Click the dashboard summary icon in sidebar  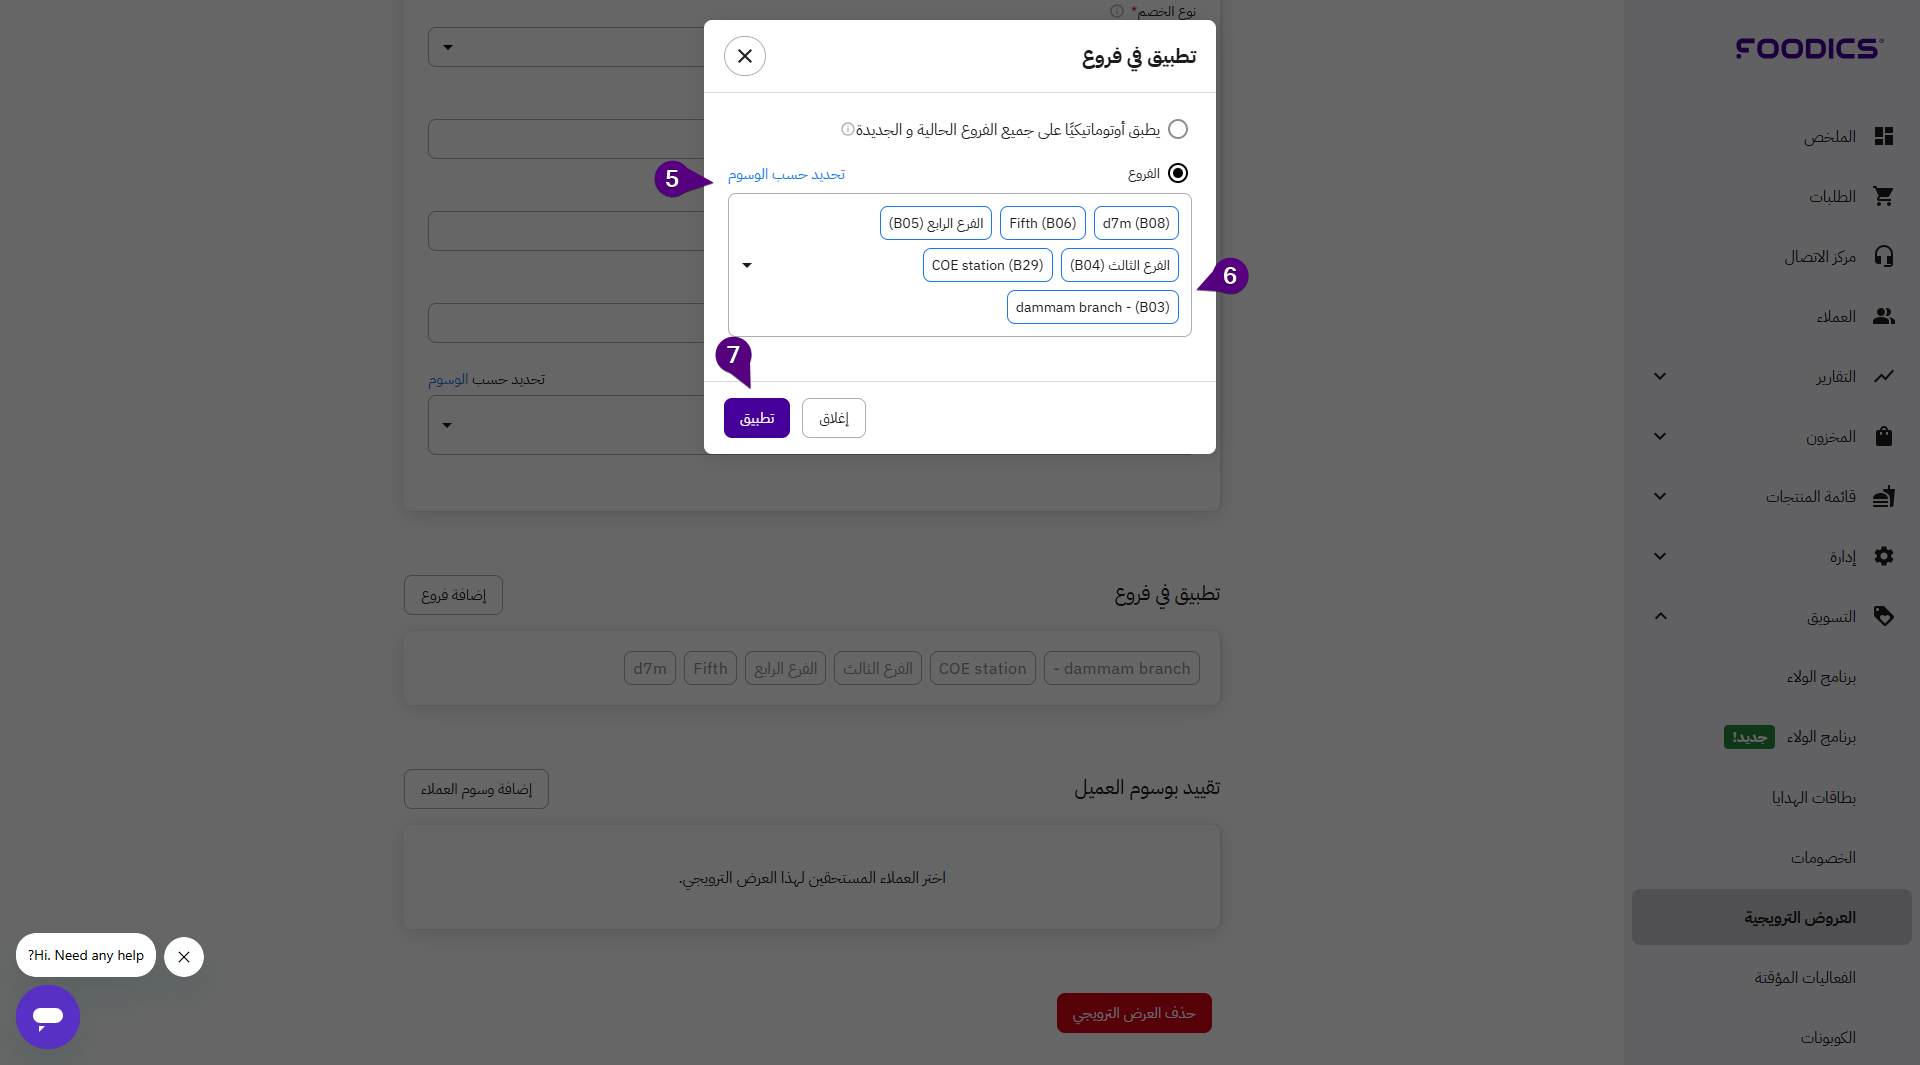pos(1884,136)
